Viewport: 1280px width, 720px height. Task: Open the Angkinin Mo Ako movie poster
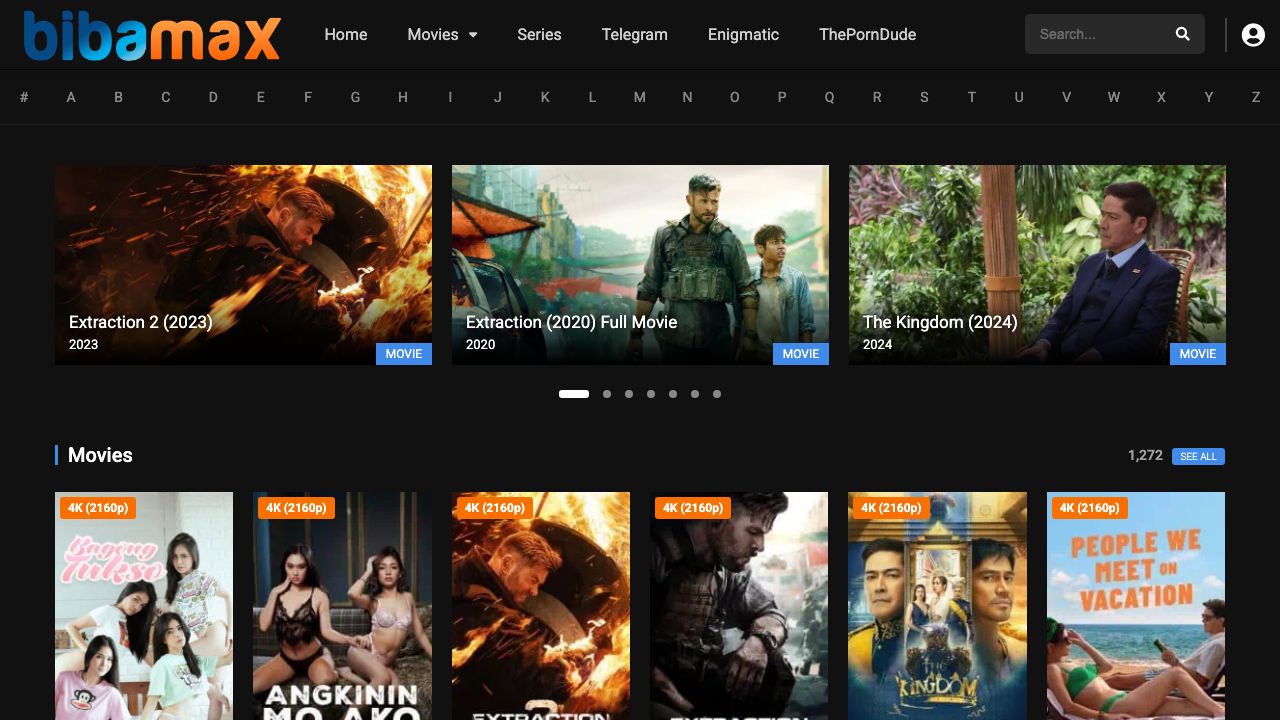click(342, 606)
